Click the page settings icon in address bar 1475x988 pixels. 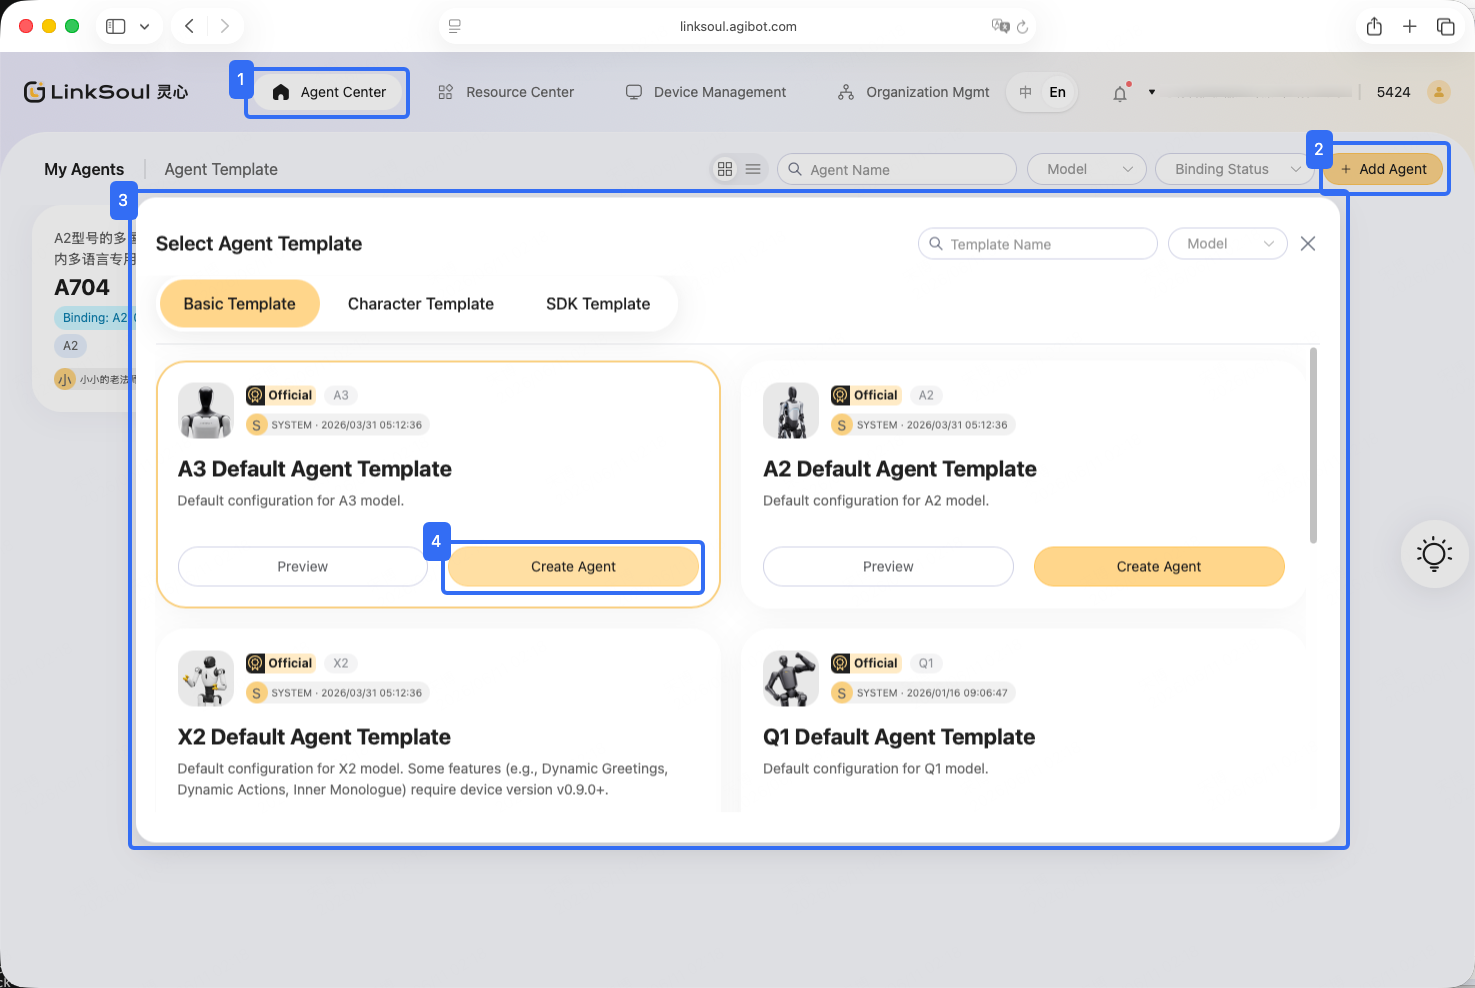tap(455, 26)
